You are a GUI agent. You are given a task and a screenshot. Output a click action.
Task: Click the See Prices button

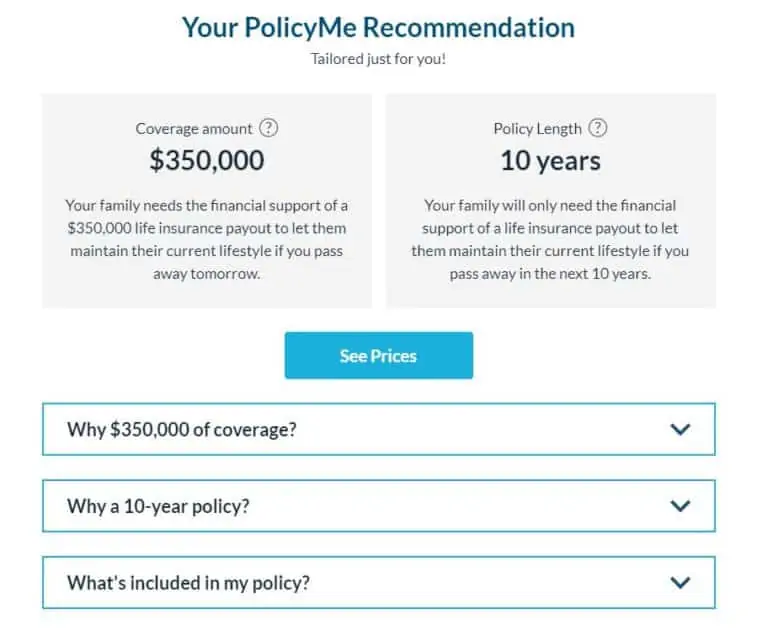coord(379,355)
